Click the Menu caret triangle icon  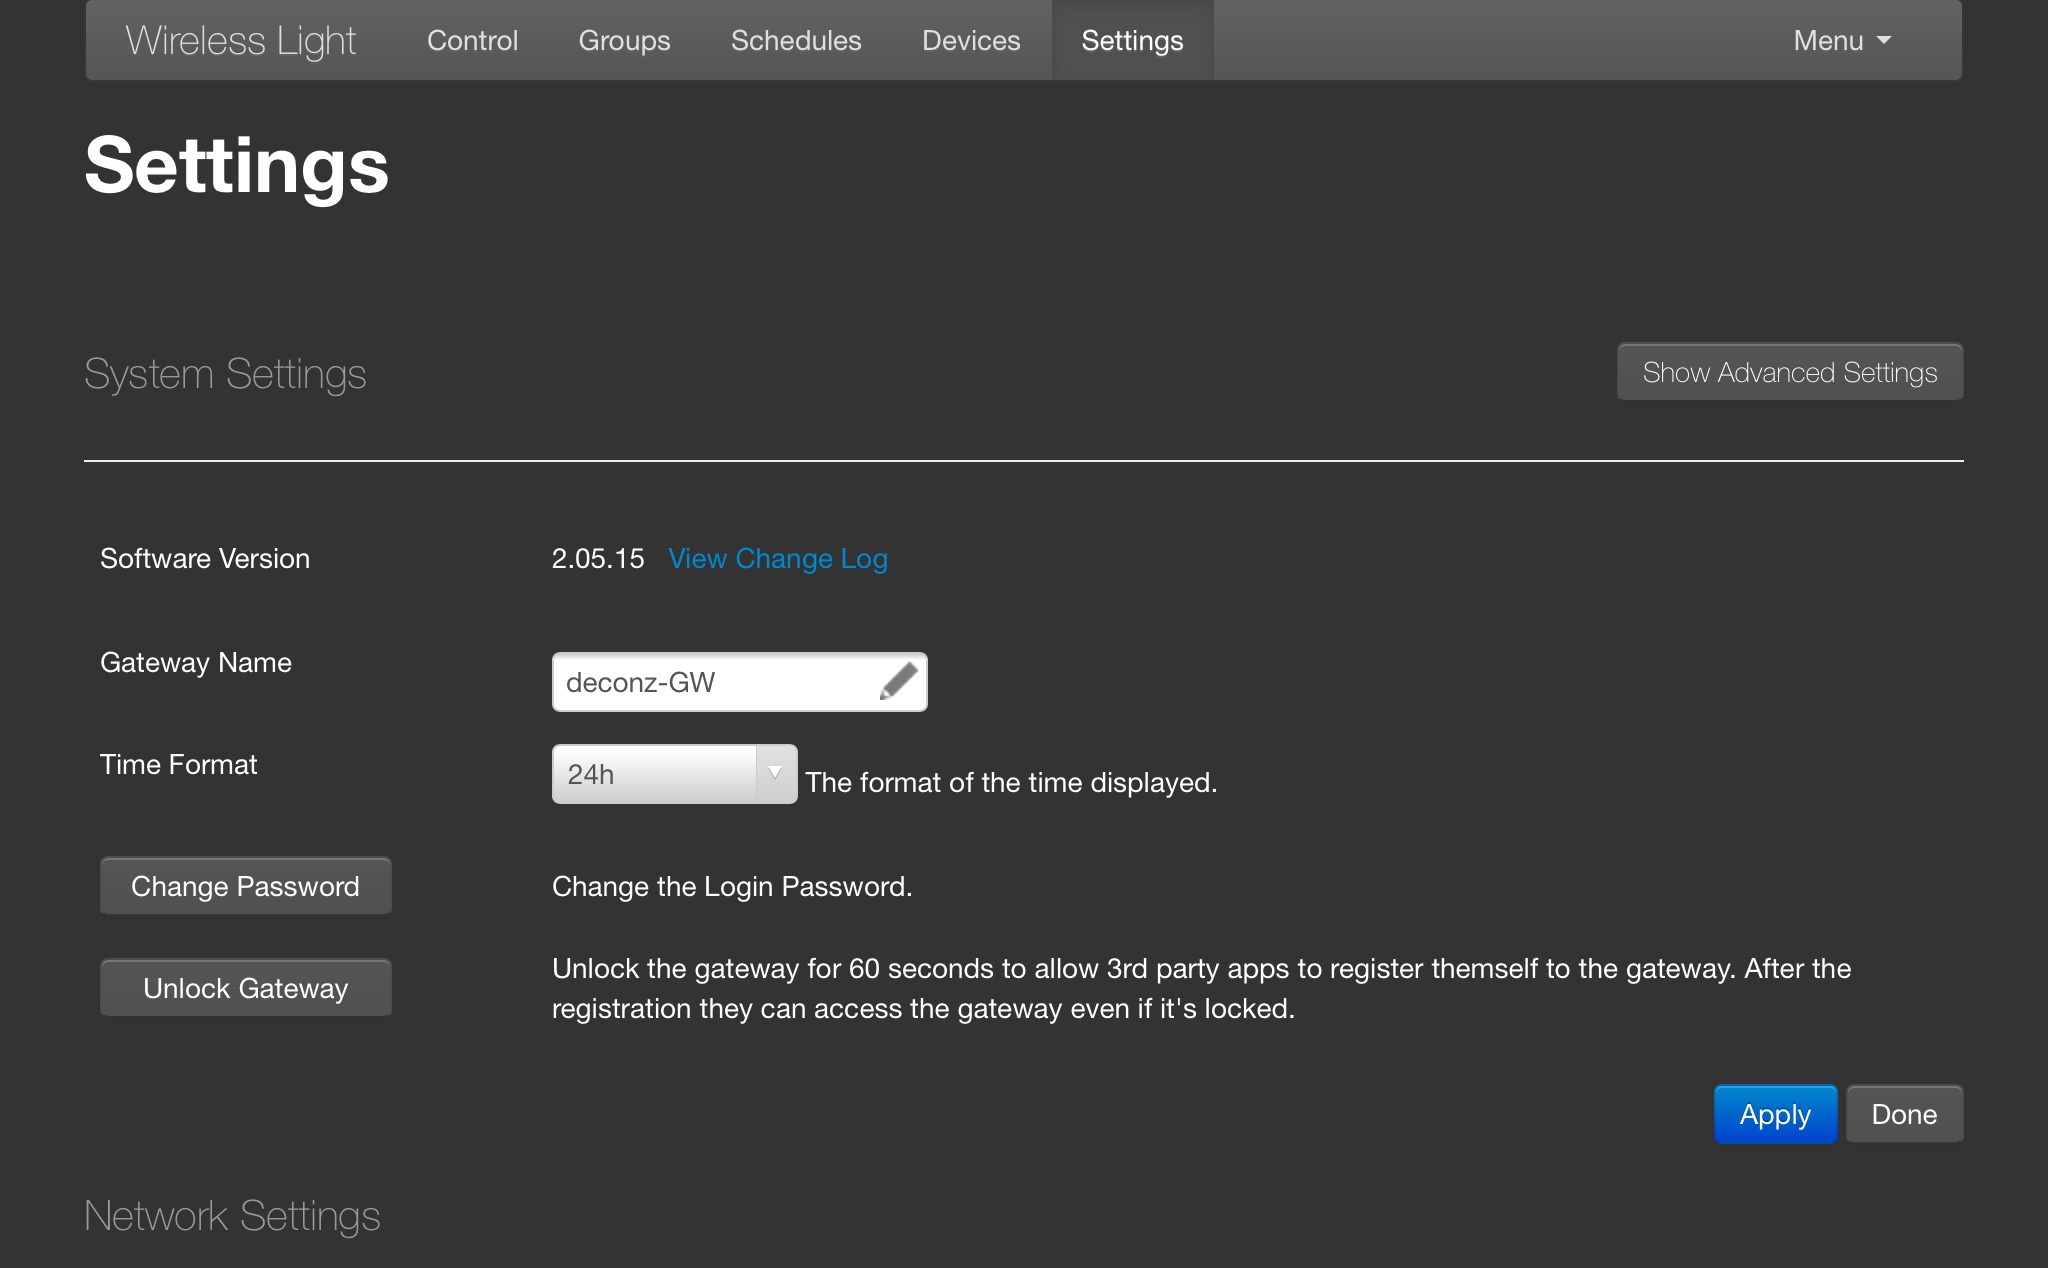pyautogui.click(x=1884, y=41)
